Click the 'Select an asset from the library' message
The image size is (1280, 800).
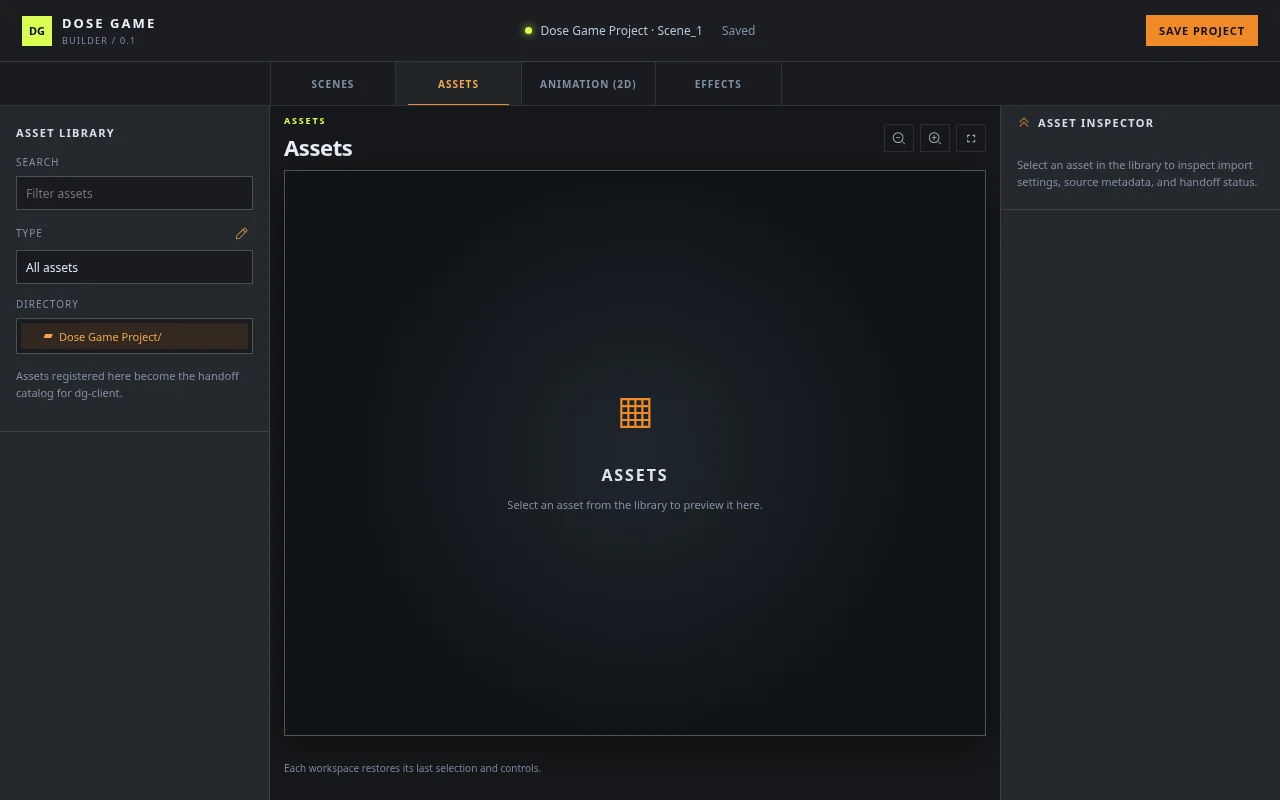coord(635,505)
